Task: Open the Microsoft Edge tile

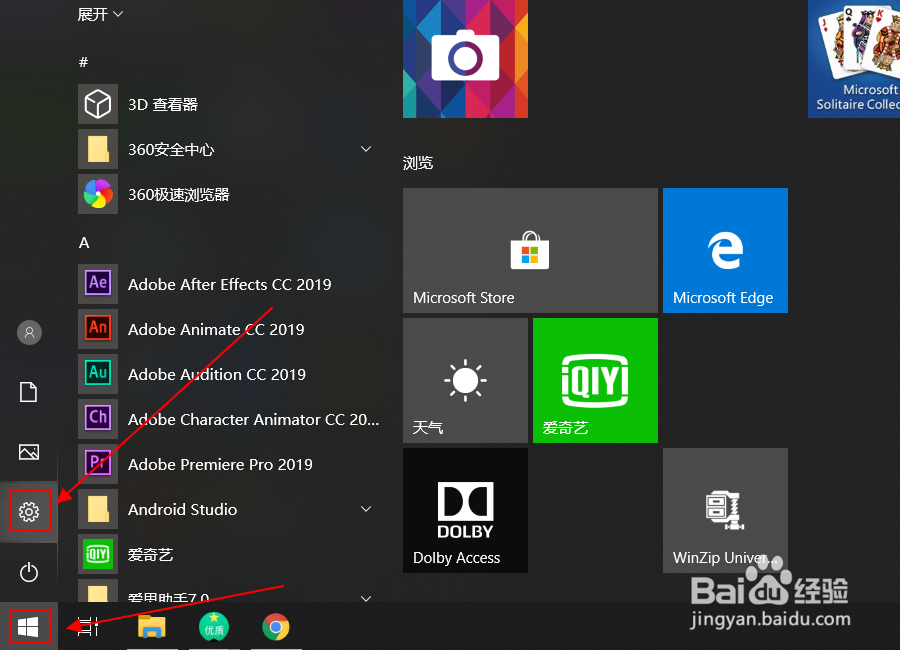Action: click(x=726, y=250)
